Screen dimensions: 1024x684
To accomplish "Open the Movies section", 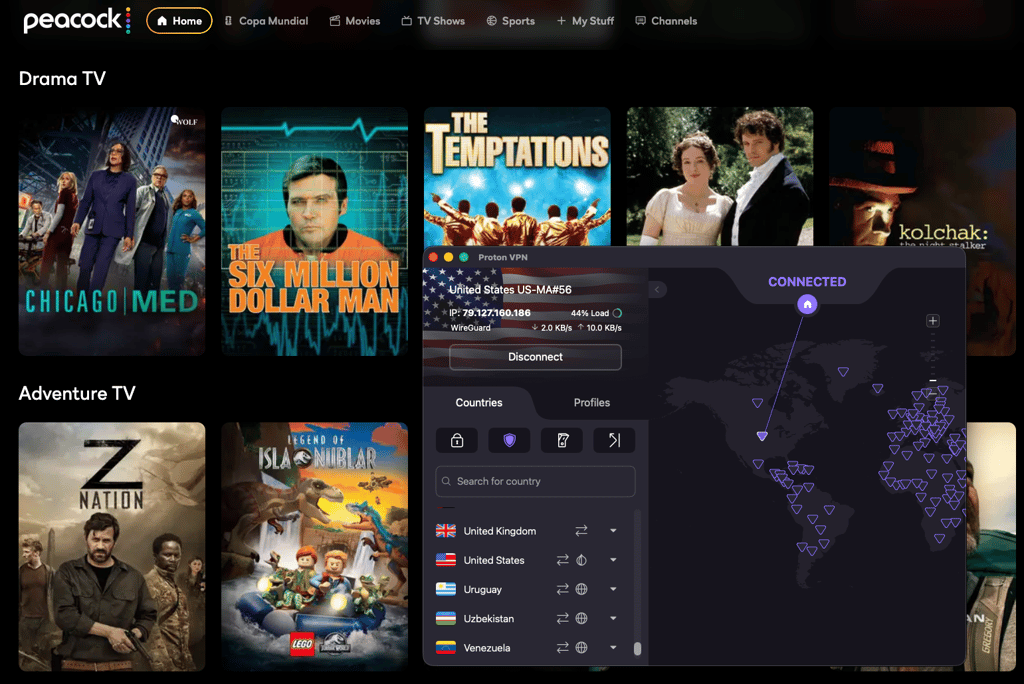I will [355, 21].
